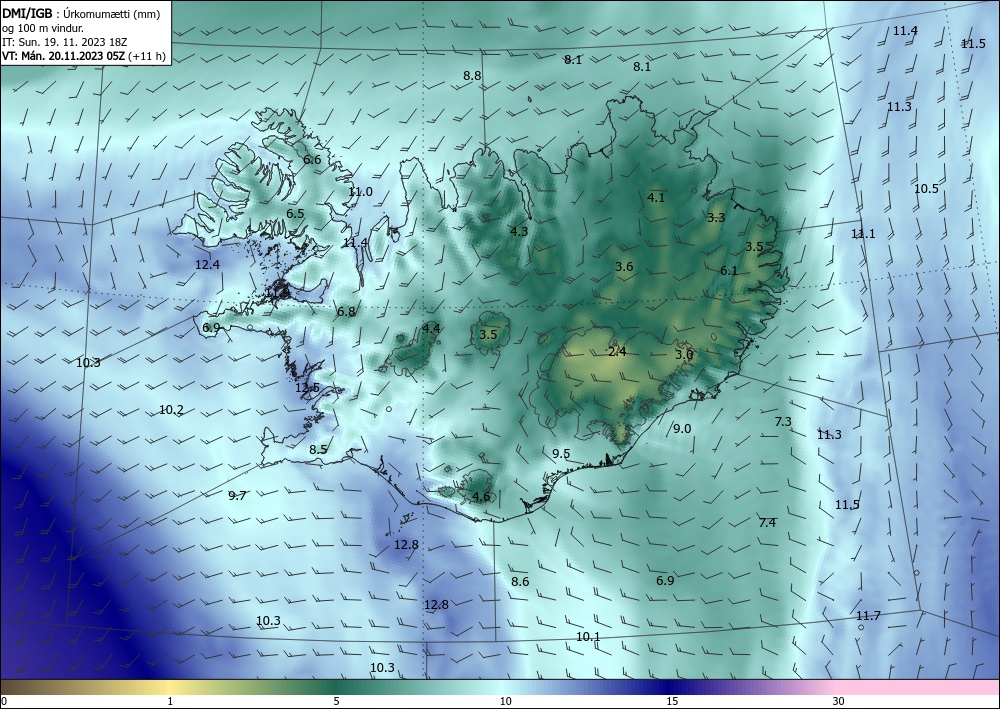Click the map value "4.3"
The width and height of the screenshot is (1000, 709).
pos(519,231)
